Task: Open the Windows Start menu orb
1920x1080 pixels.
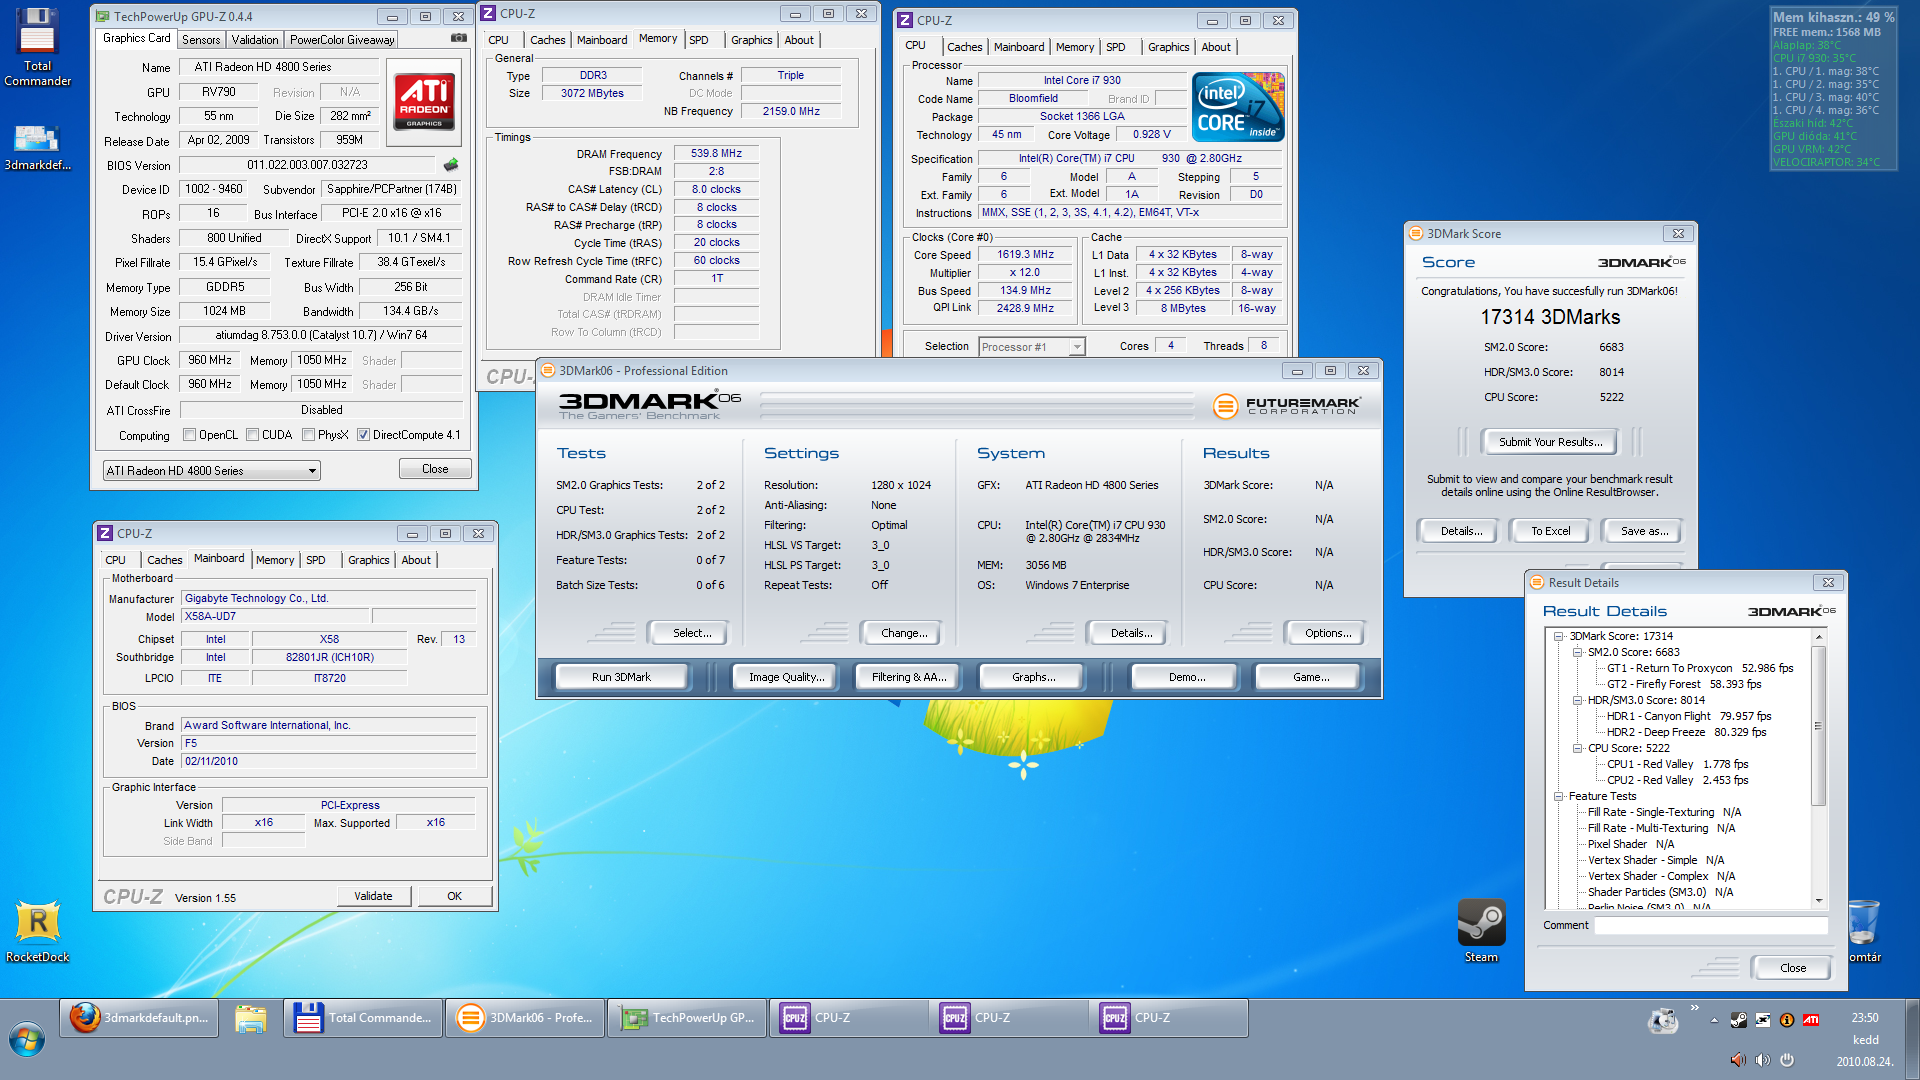Action: pyautogui.click(x=27, y=1040)
